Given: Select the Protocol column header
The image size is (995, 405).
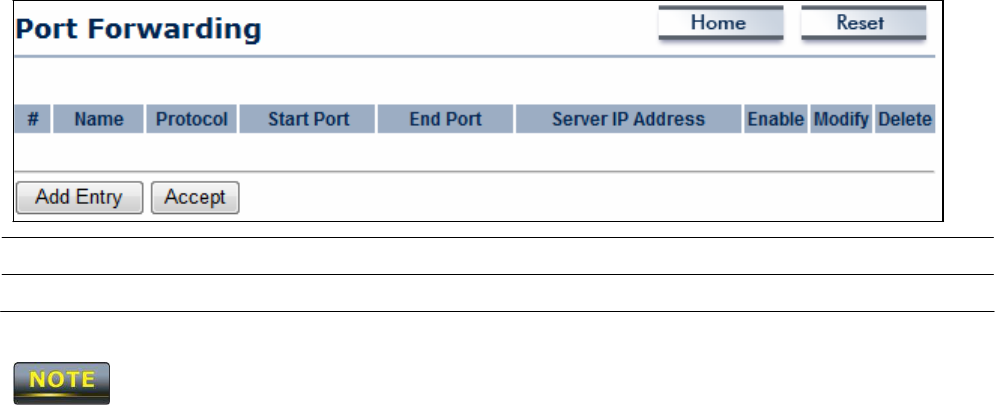Looking at the screenshot, I should pyautogui.click(x=192, y=119).
